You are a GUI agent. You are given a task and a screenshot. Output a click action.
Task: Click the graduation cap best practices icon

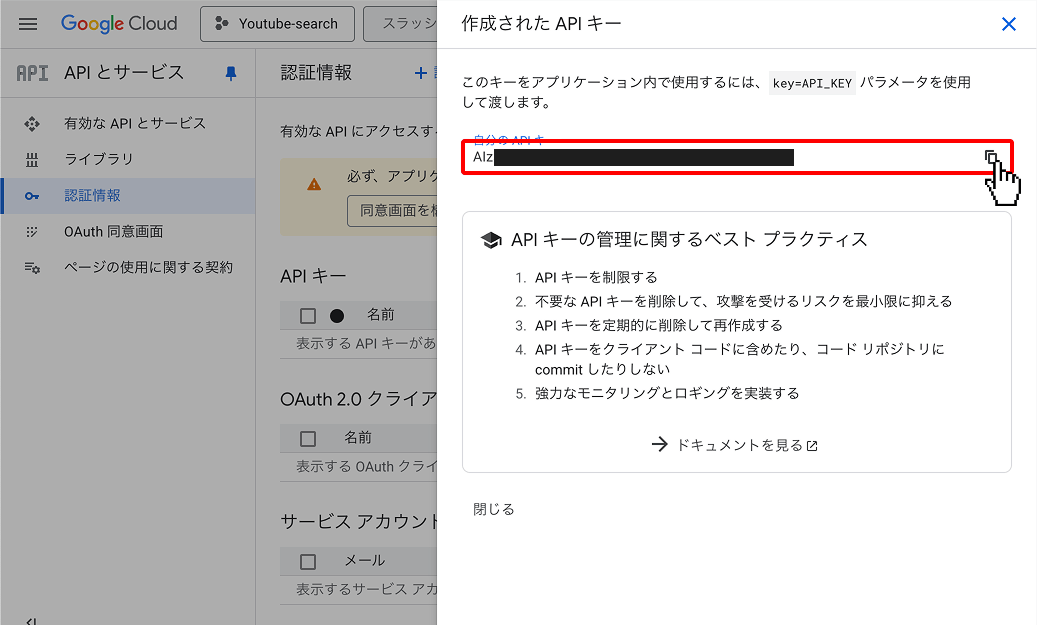click(491, 240)
